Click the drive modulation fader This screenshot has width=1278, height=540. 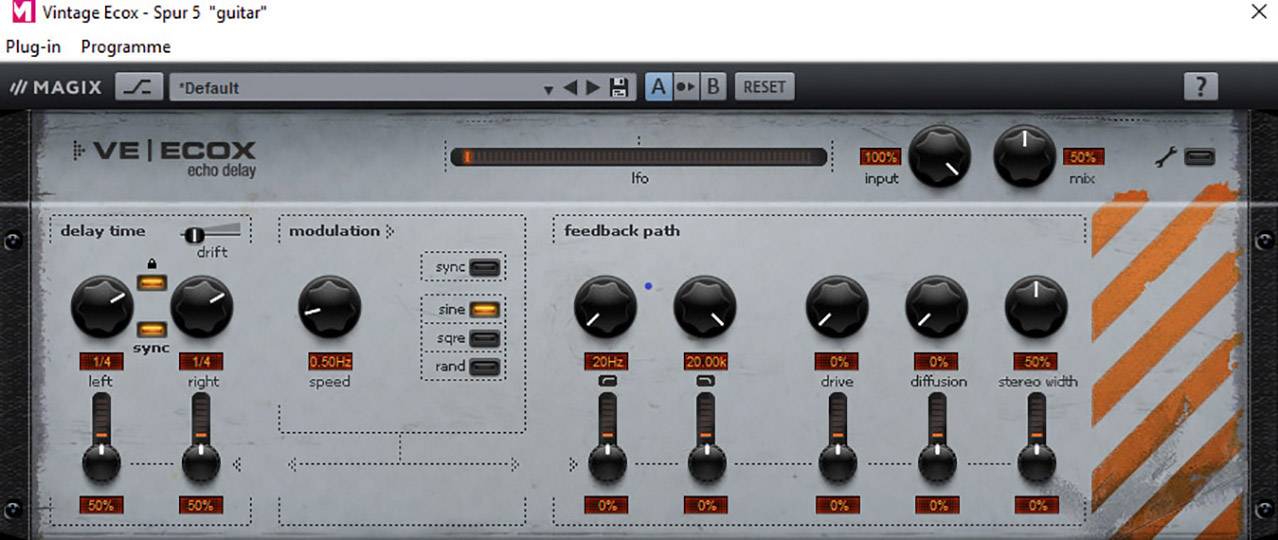click(838, 462)
